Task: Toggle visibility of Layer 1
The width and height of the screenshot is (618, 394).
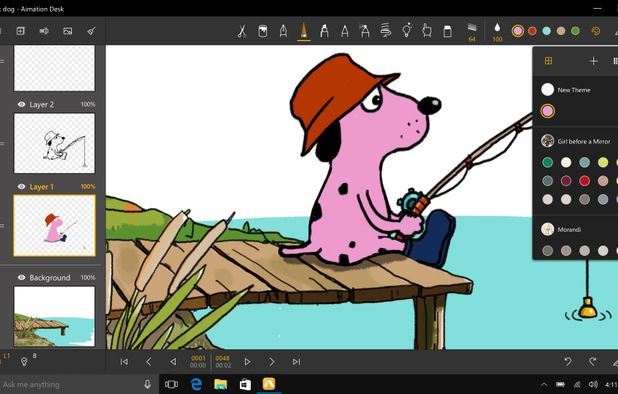Action: [22, 187]
